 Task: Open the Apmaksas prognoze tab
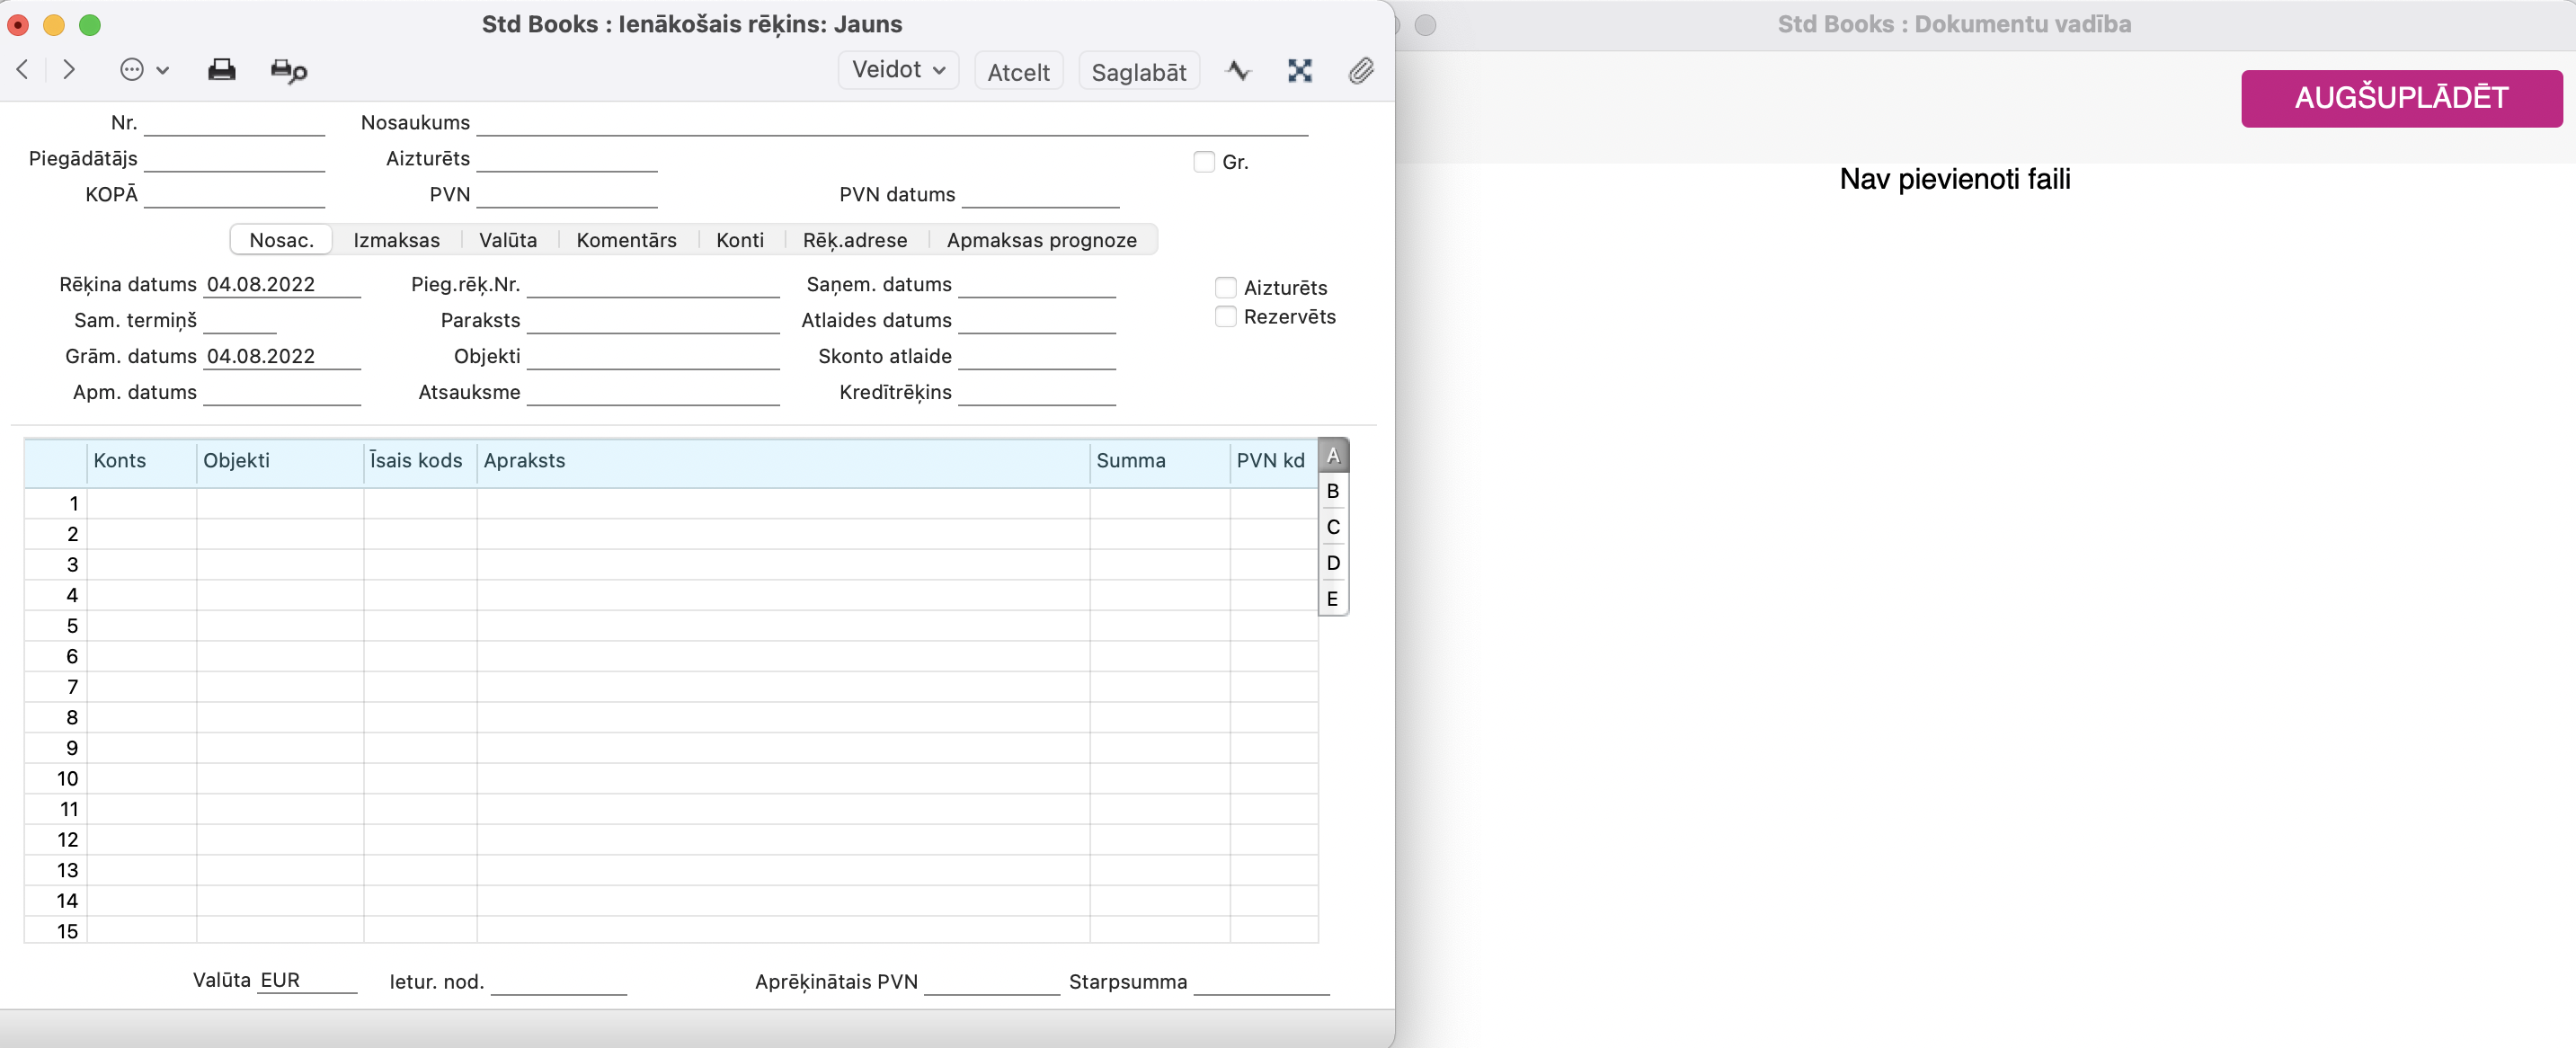coord(1041,240)
